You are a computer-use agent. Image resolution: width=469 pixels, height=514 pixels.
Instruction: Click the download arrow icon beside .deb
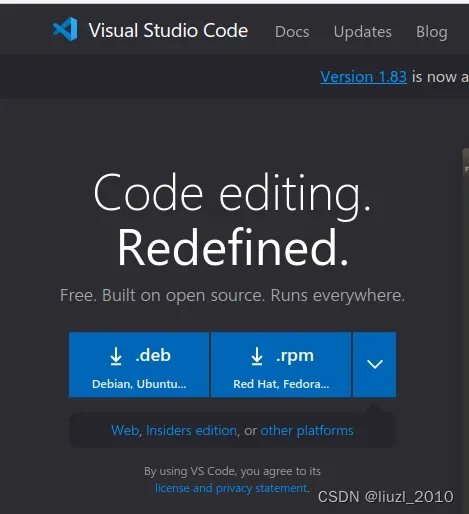(116, 356)
